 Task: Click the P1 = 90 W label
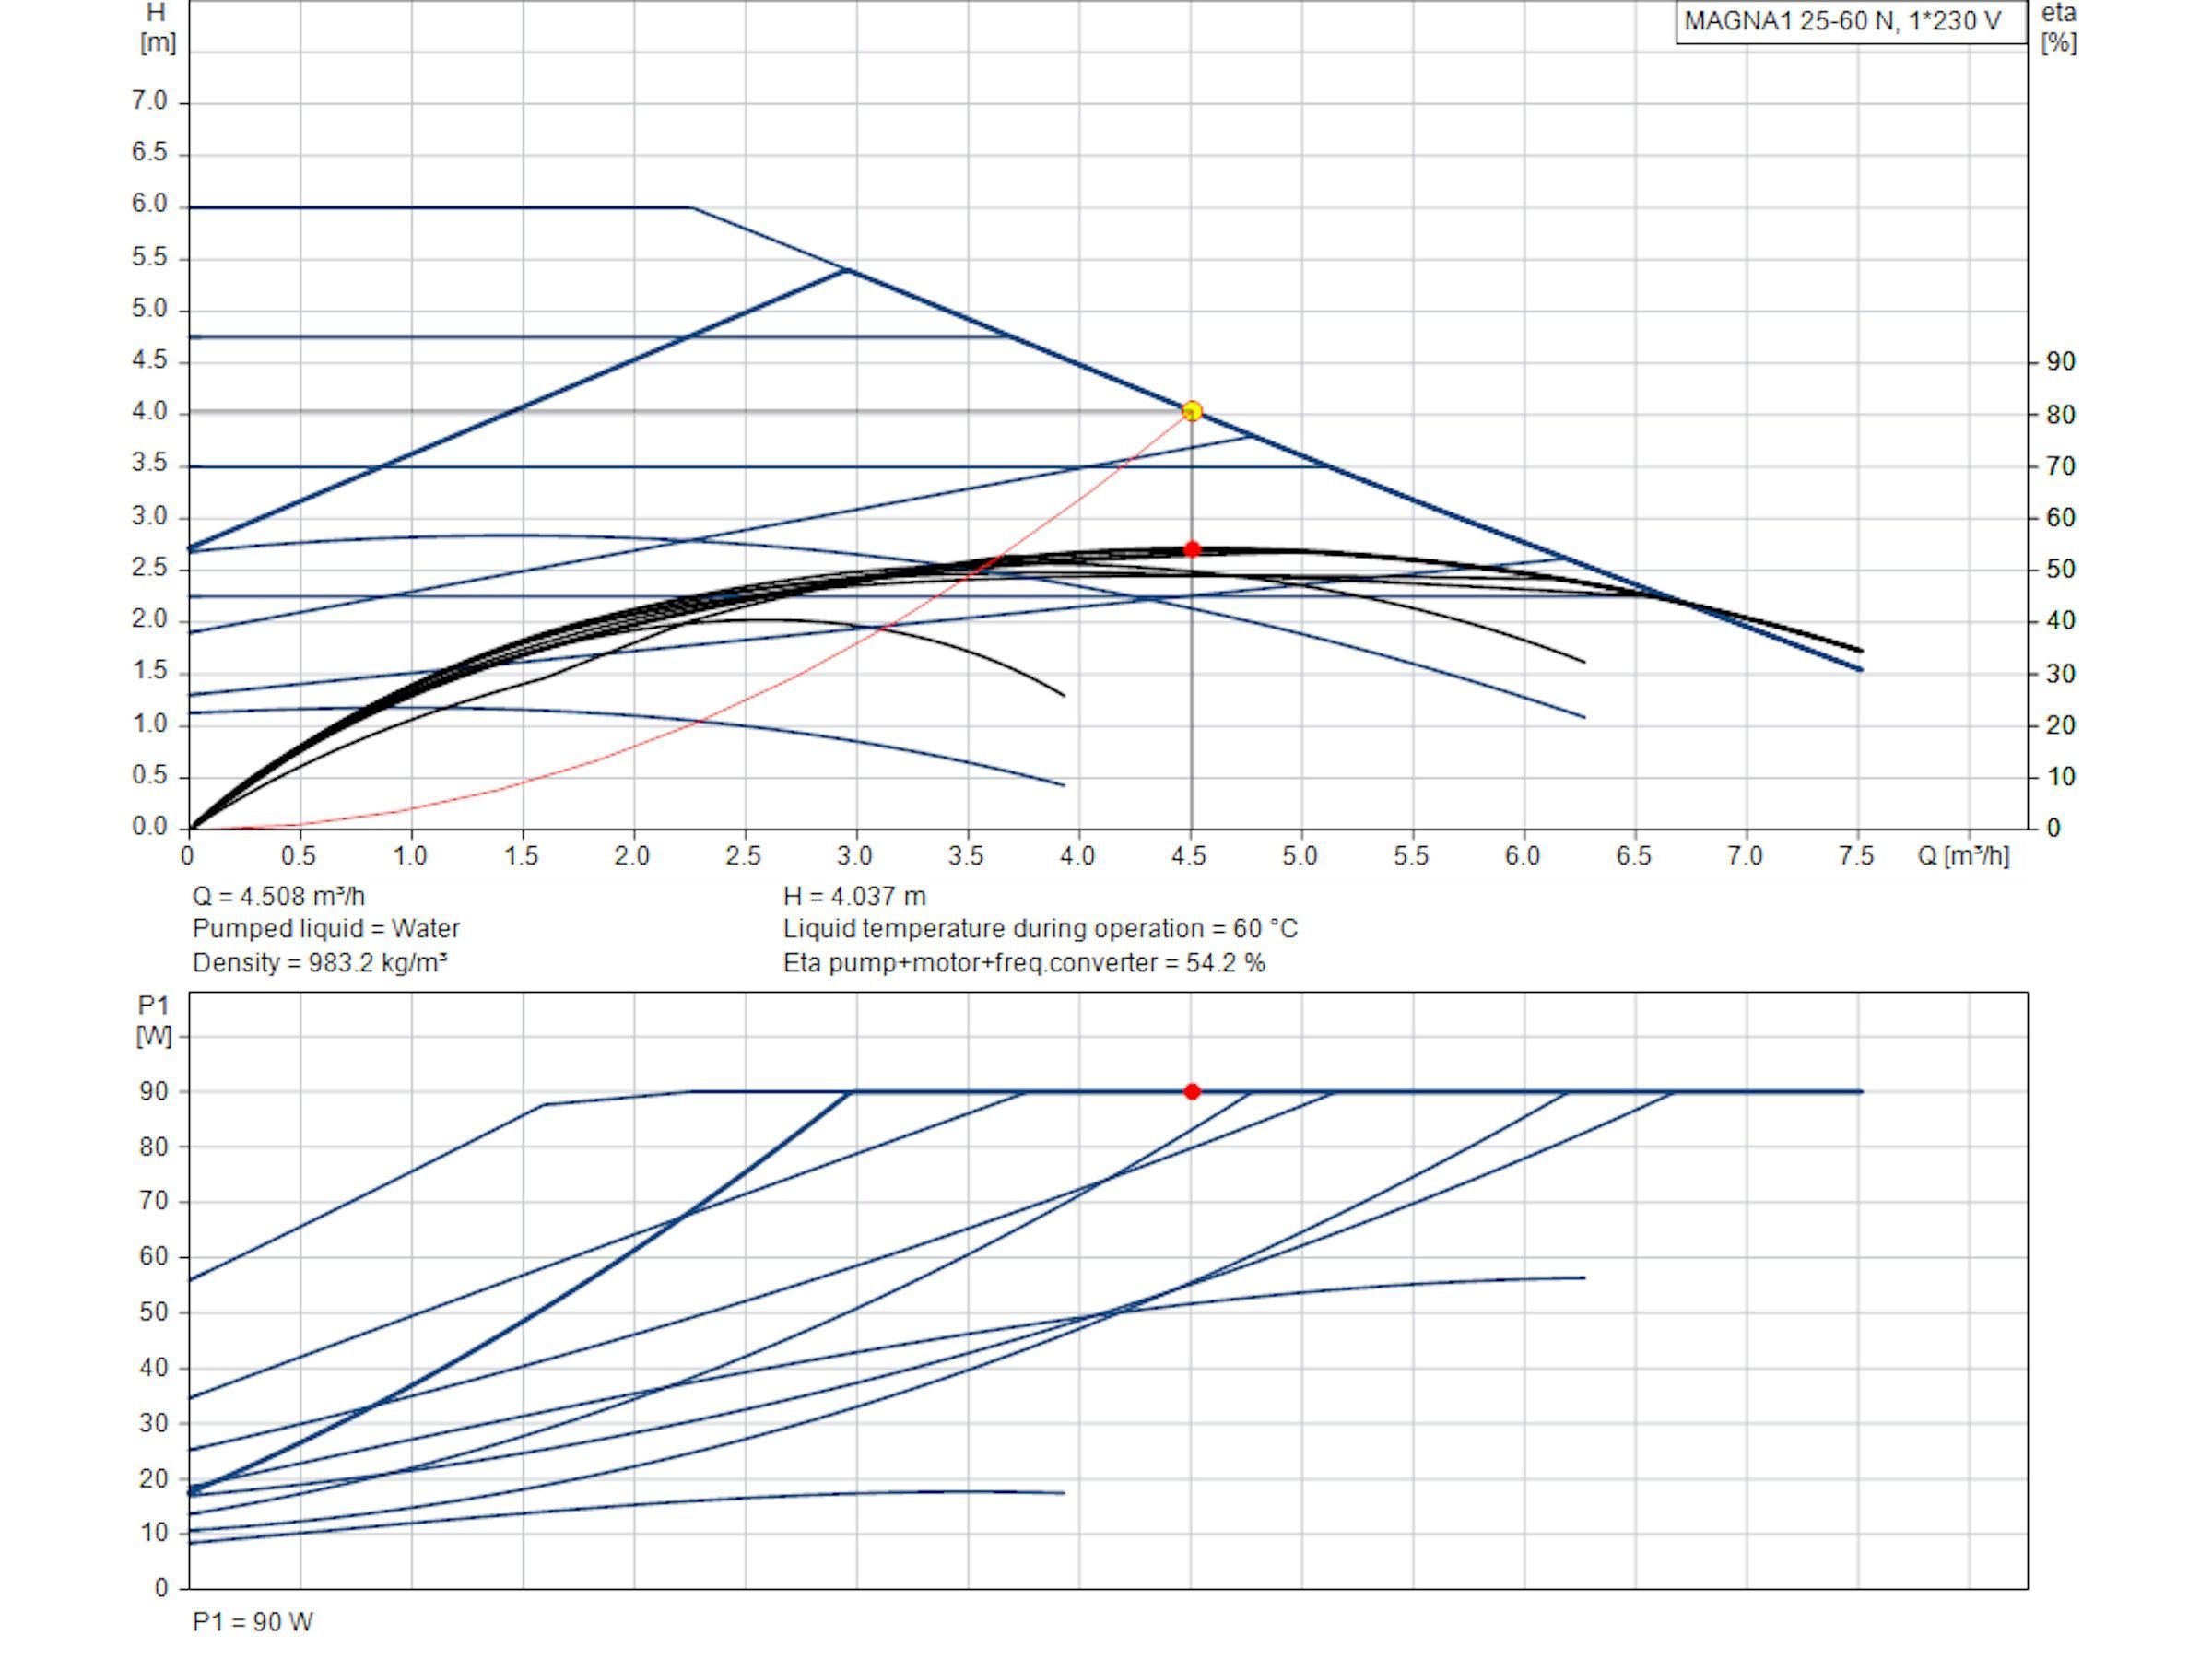[x=253, y=1622]
